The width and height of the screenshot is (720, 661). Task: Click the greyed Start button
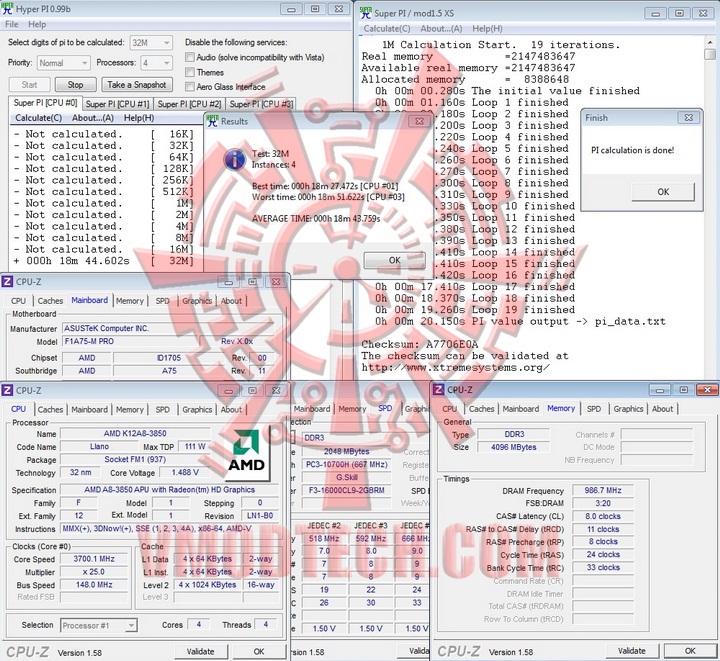coord(29,84)
